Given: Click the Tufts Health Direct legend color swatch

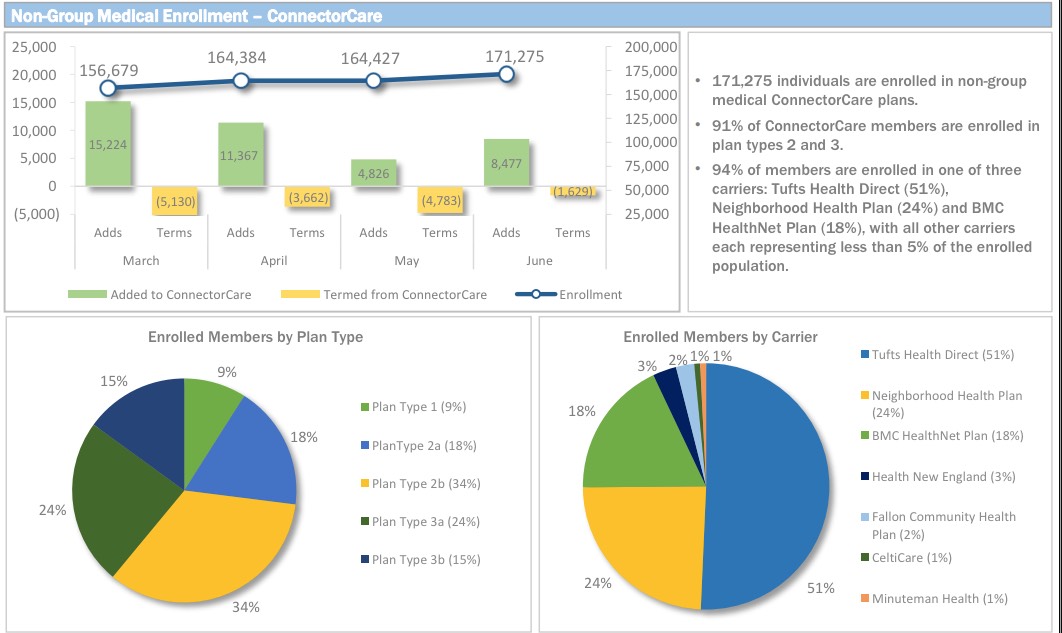Looking at the screenshot, I should (x=864, y=355).
